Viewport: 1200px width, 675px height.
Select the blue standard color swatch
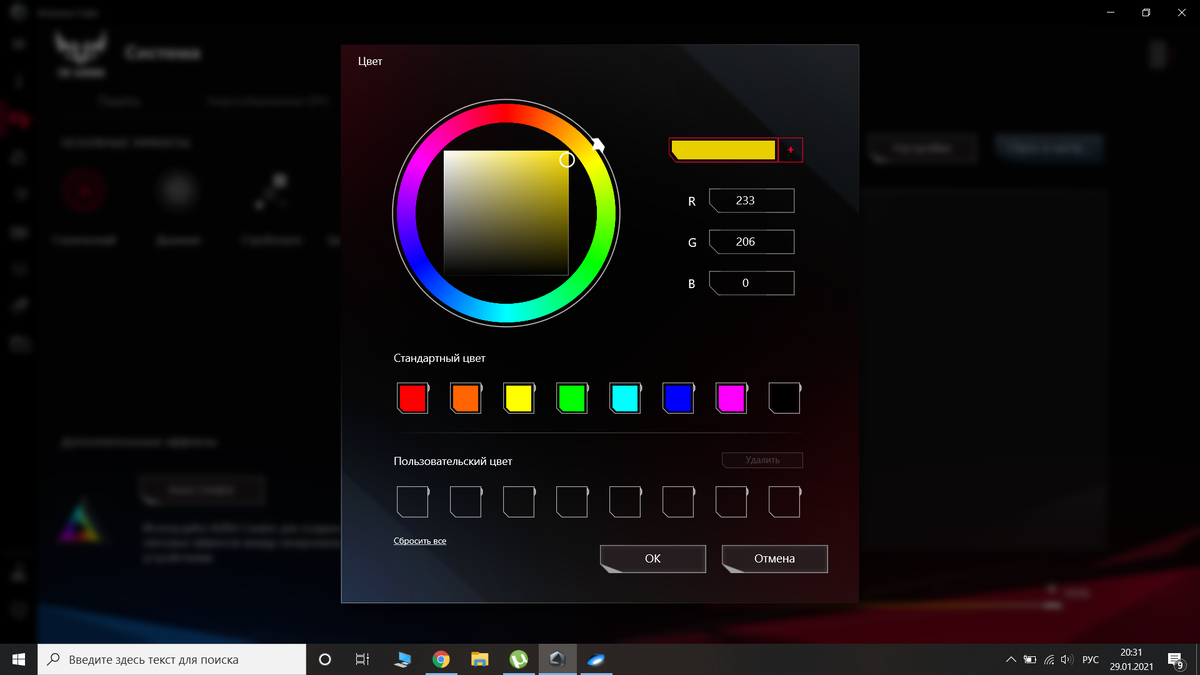679,398
